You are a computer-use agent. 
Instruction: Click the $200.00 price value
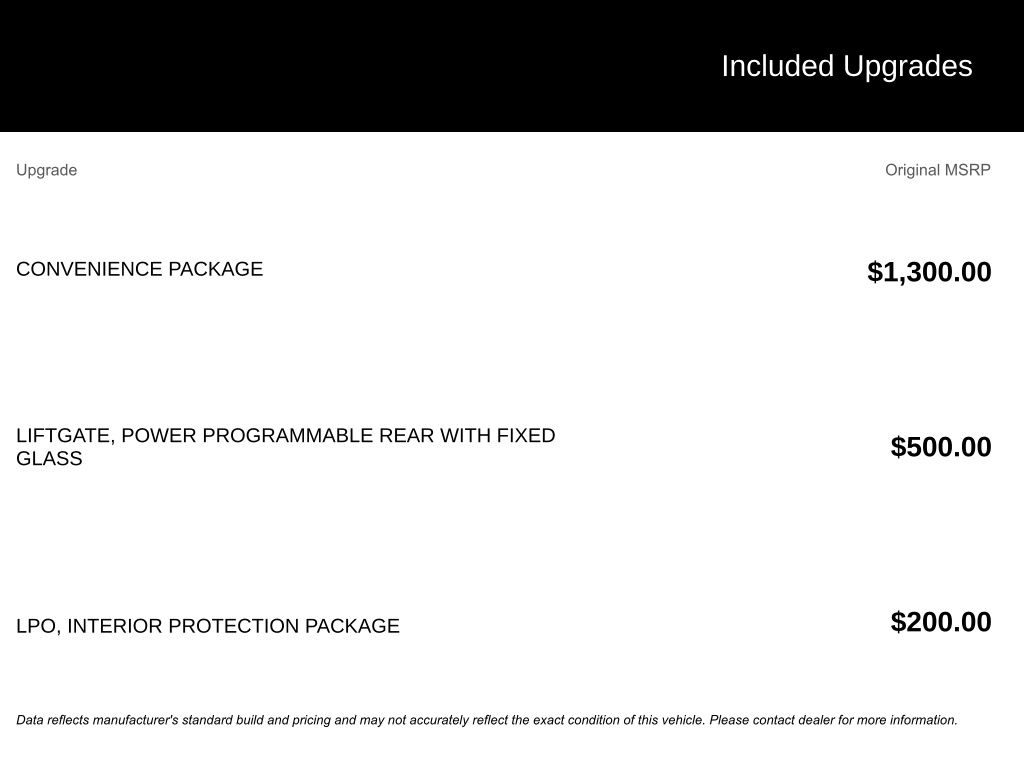click(x=941, y=622)
